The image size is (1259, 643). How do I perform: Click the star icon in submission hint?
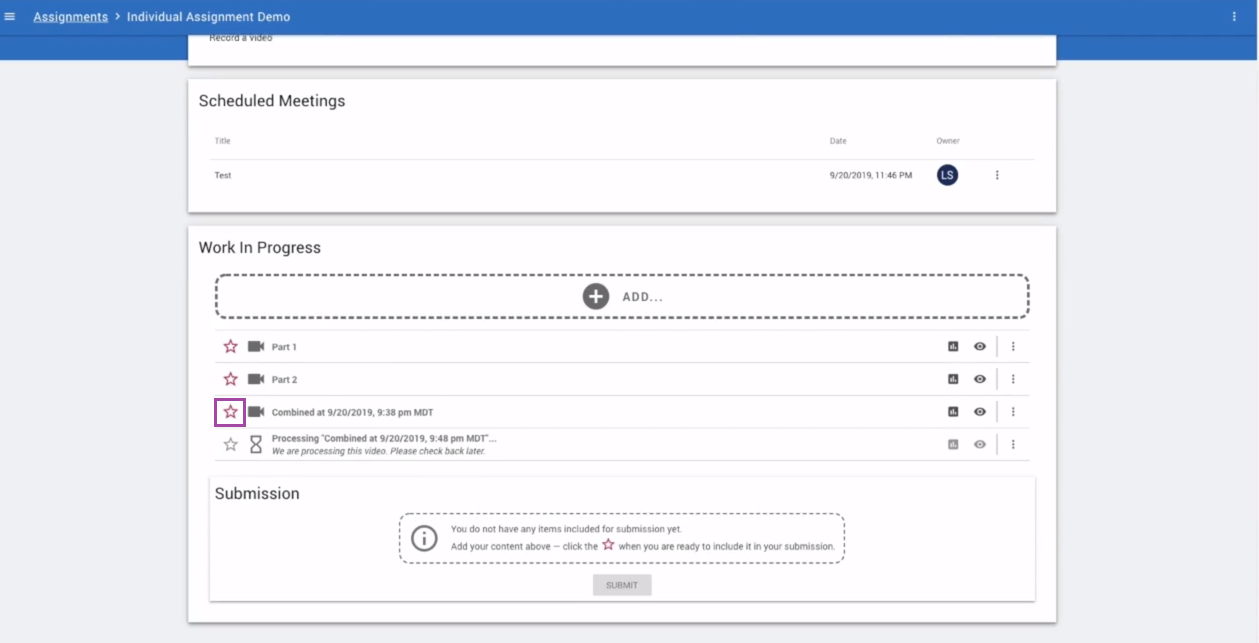[x=608, y=545]
